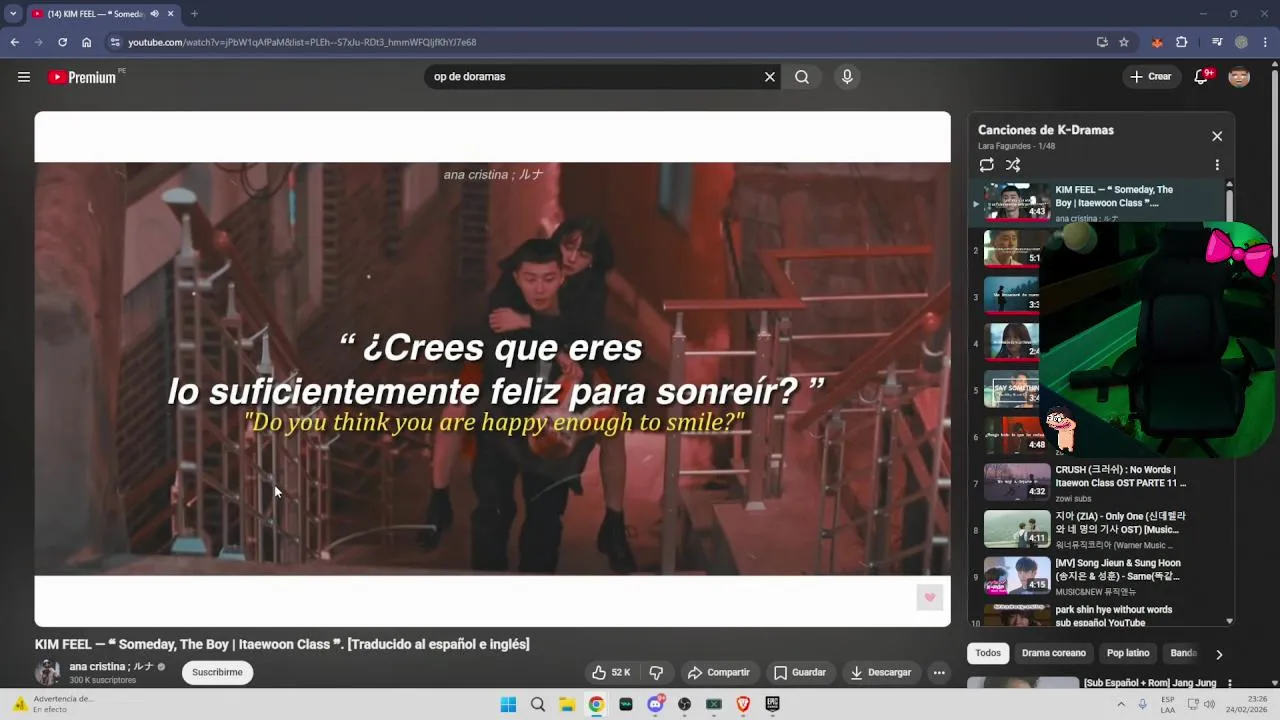Toggle playlist shuffle
1280x720 pixels.
coord(1013,165)
